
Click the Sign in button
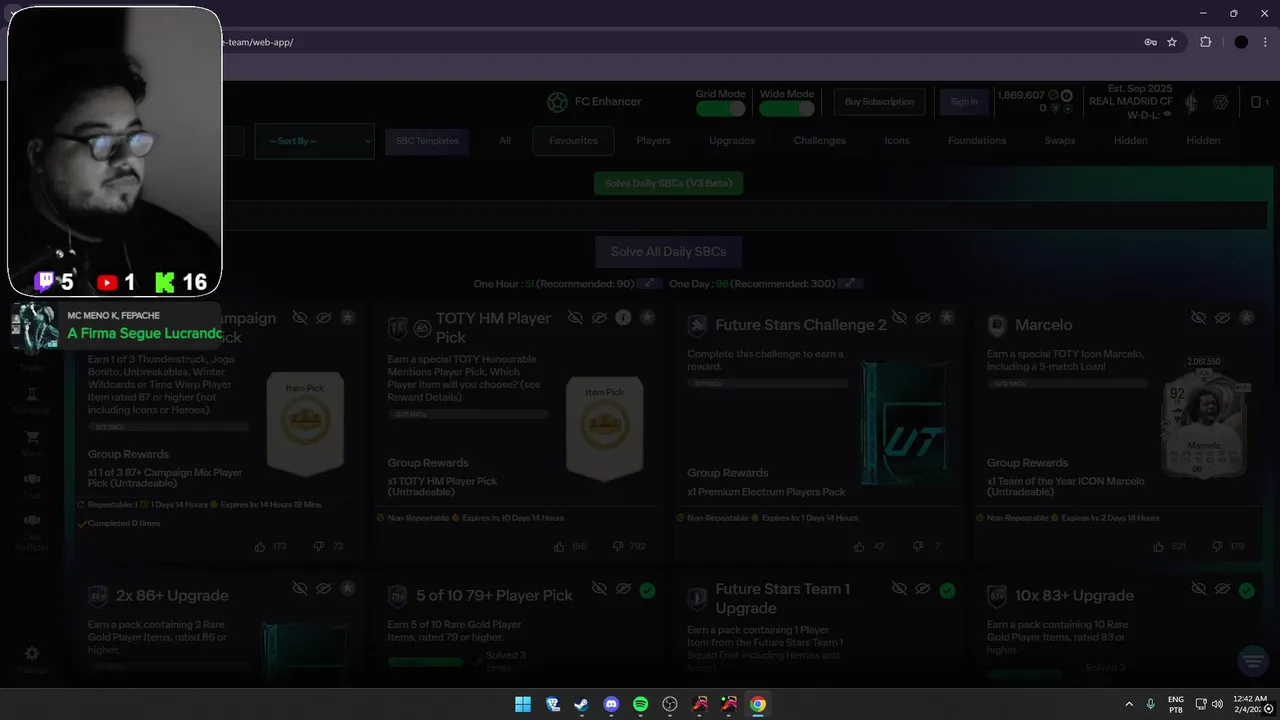coord(964,102)
